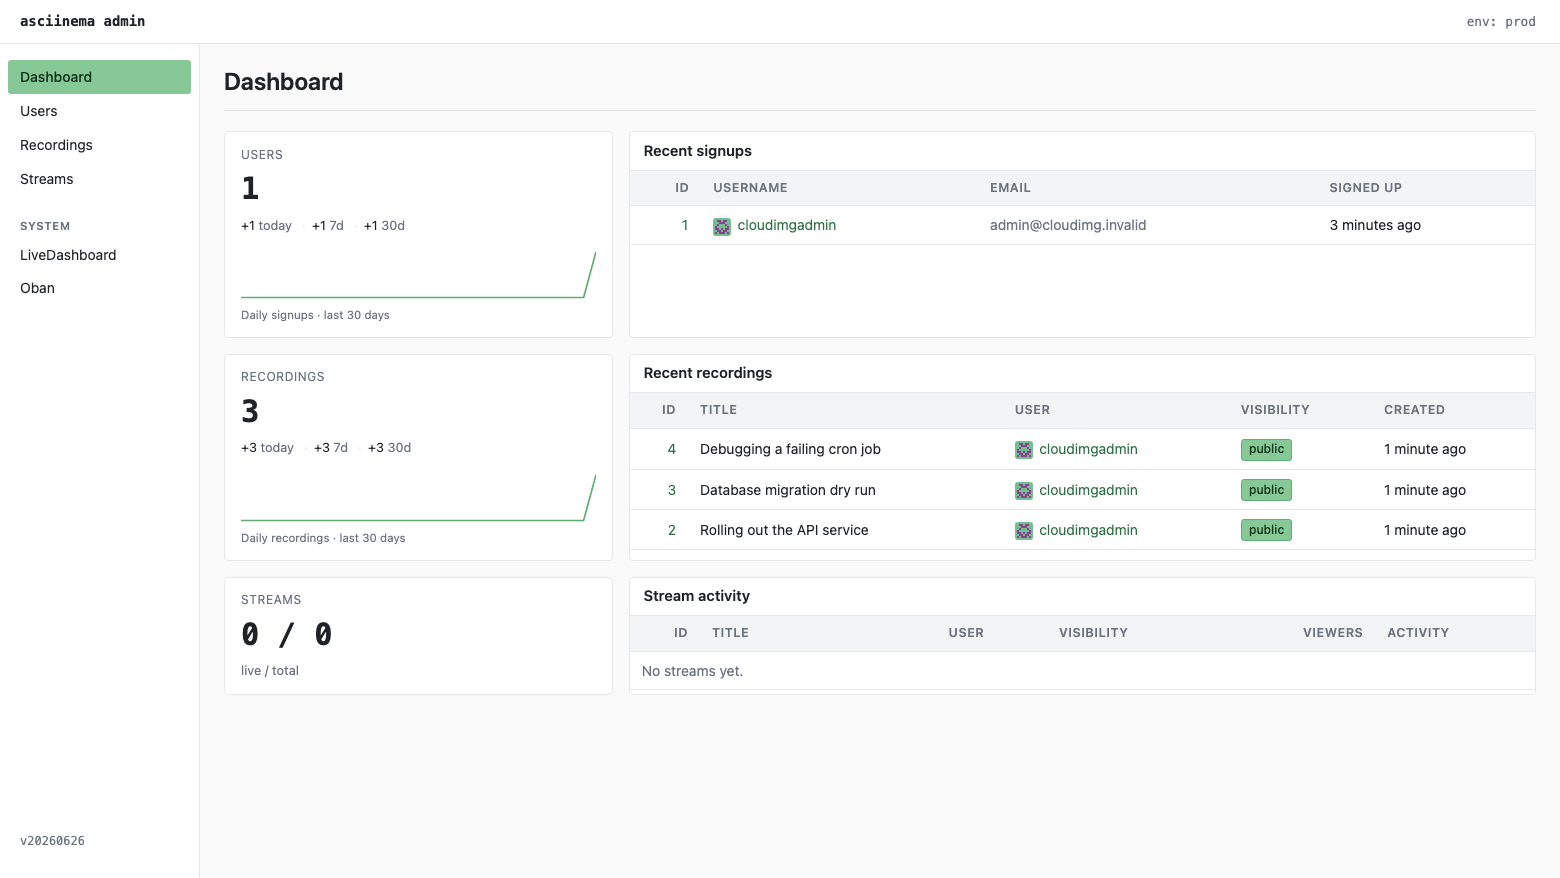1560x878 pixels.
Task: Click the avatar in the 'Database migration dry run' row
Action: [x=1024, y=491]
